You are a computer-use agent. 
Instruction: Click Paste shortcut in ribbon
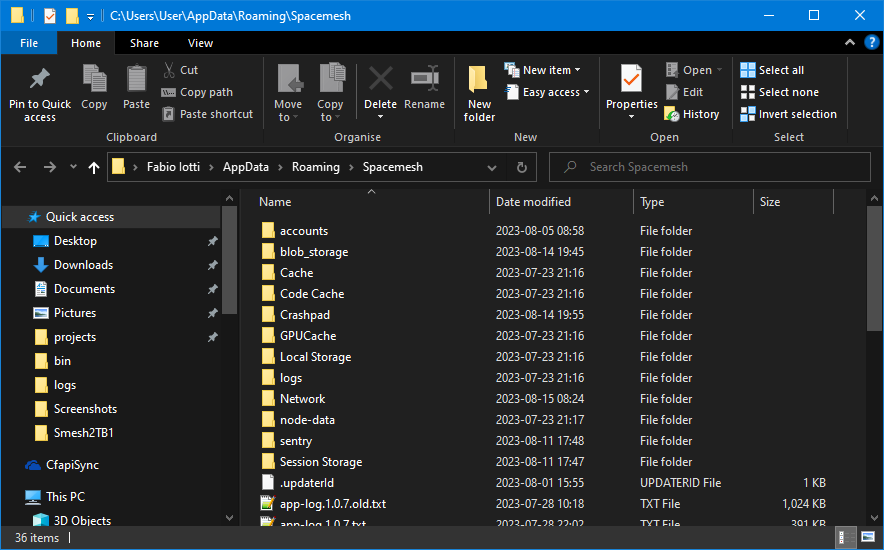[207, 114]
